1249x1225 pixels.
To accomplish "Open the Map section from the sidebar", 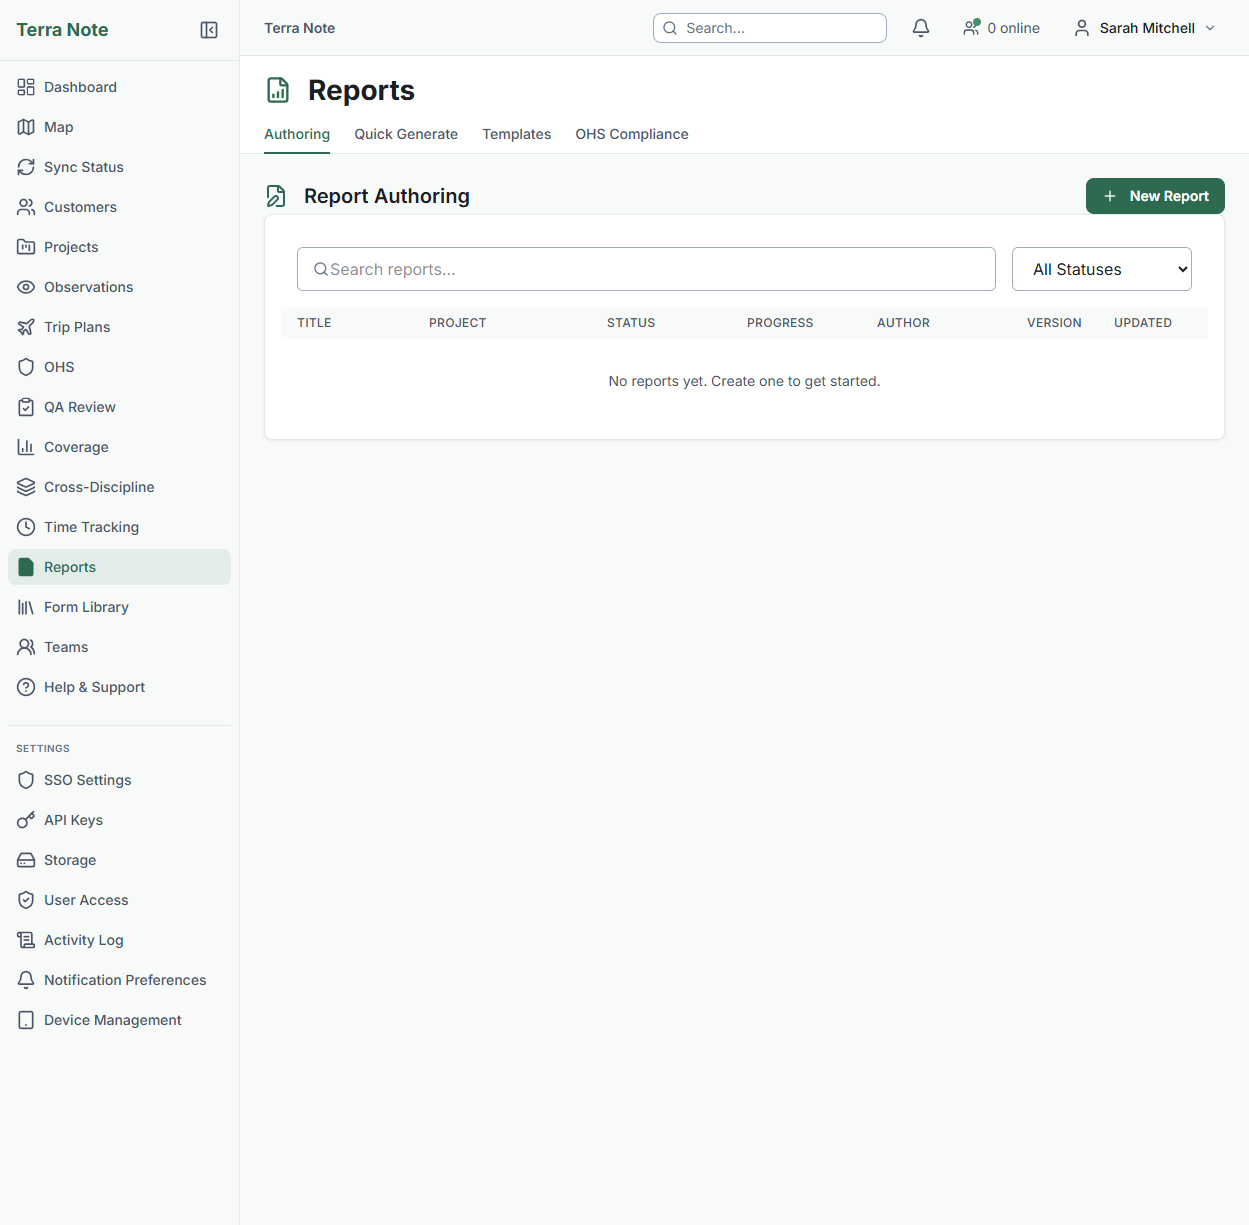I will coord(58,127).
